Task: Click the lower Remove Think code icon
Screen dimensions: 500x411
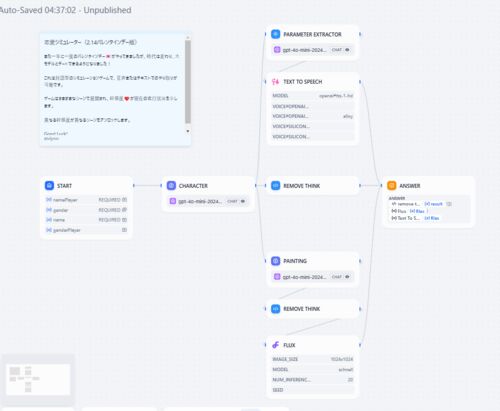Action: coord(276,309)
